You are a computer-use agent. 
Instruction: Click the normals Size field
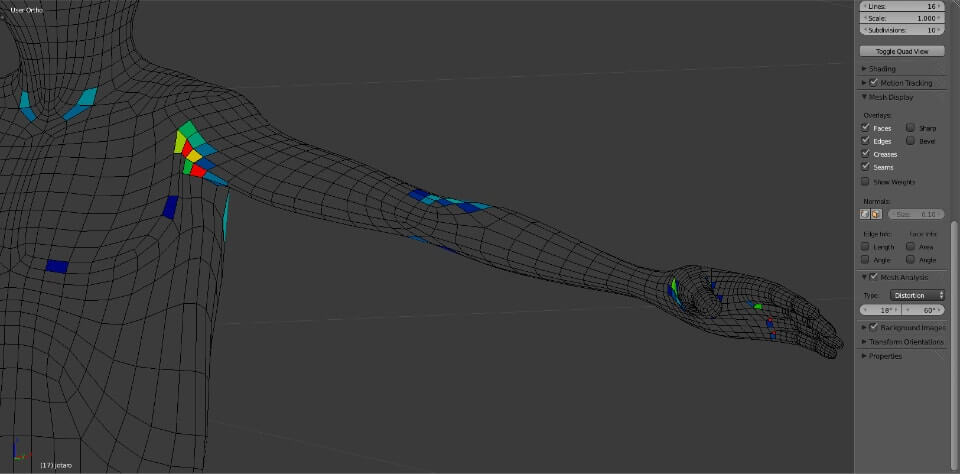[x=916, y=214]
